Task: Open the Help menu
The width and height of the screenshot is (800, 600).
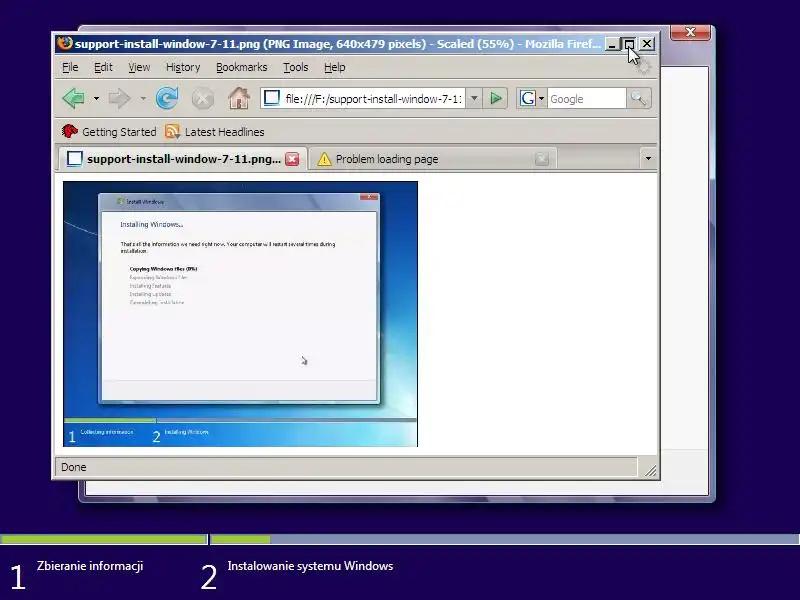Action: 334,67
